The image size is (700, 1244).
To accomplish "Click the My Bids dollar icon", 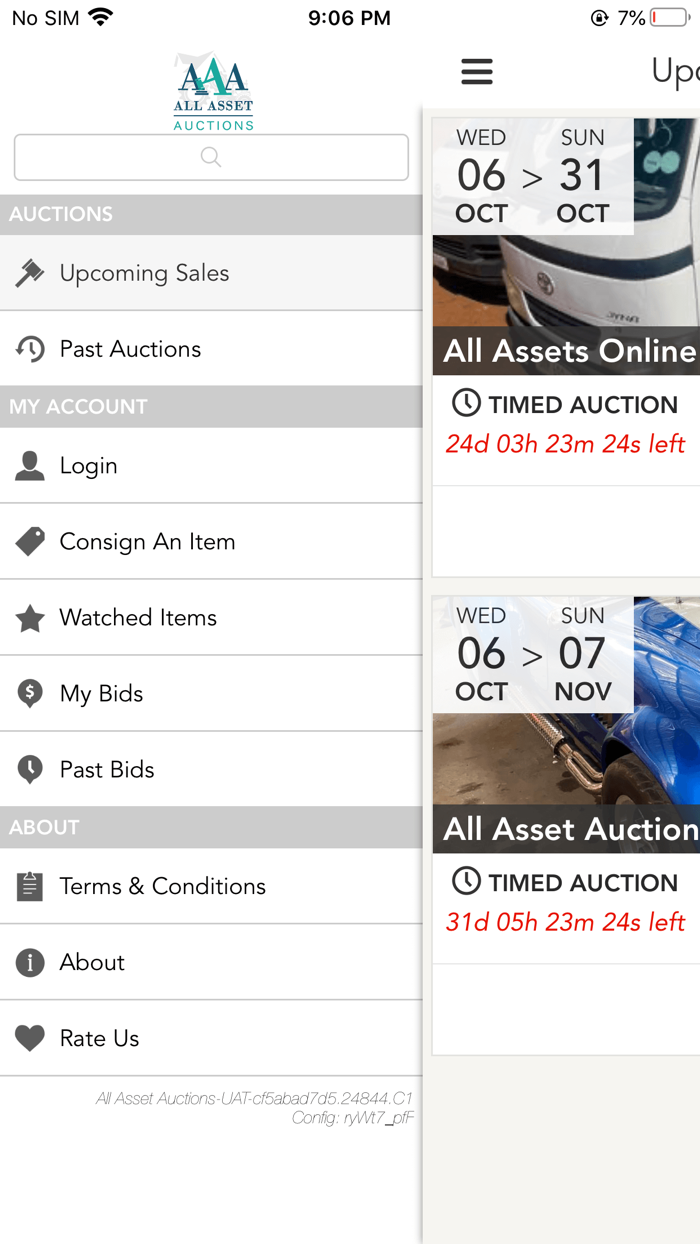I will click(31, 693).
